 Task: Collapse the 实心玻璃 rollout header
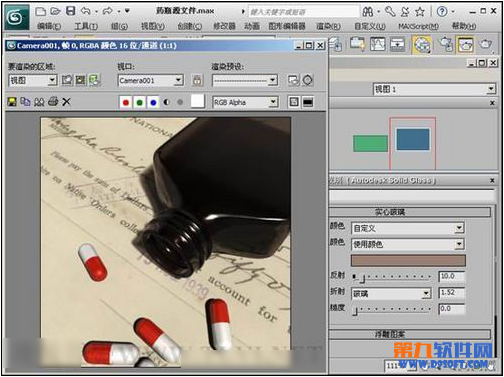coord(410,212)
